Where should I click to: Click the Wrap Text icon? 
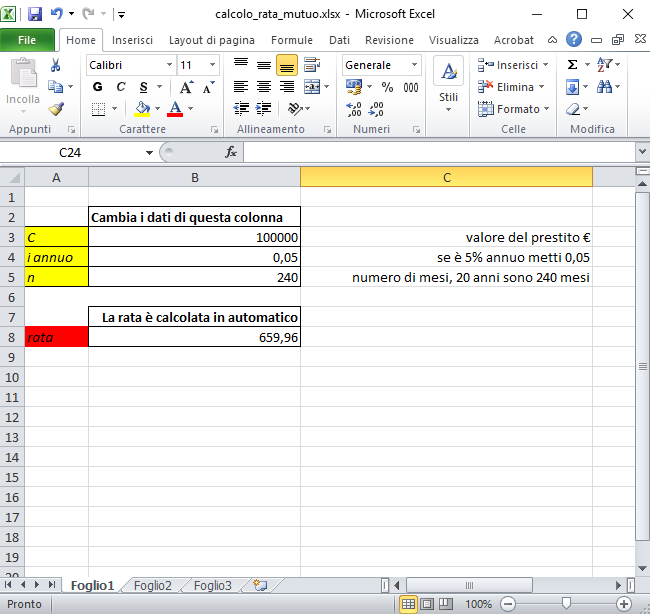(x=312, y=65)
